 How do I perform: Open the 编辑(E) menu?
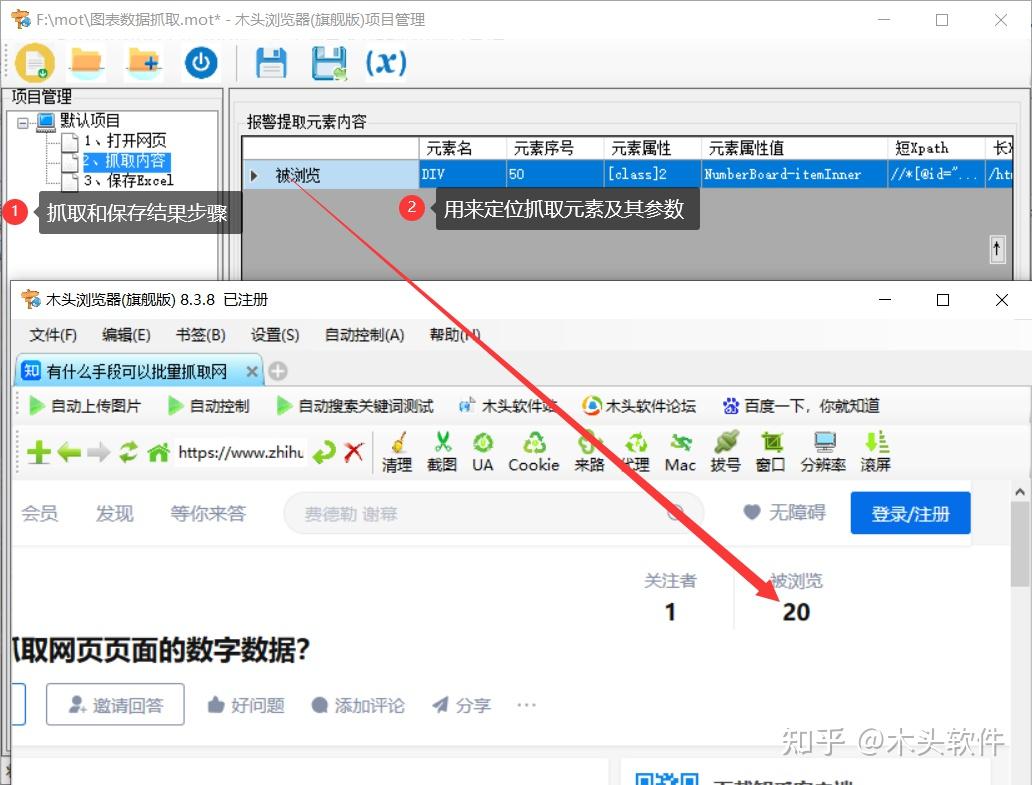click(126, 335)
